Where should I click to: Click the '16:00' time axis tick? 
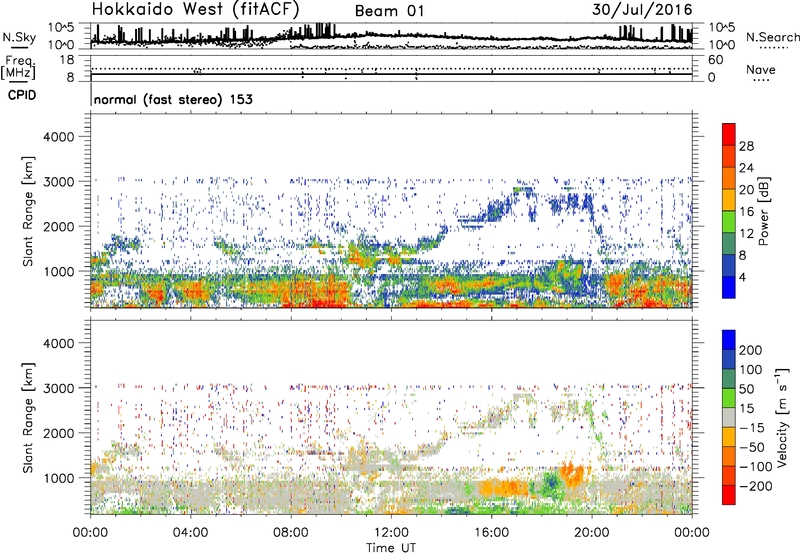click(x=491, y=533)
